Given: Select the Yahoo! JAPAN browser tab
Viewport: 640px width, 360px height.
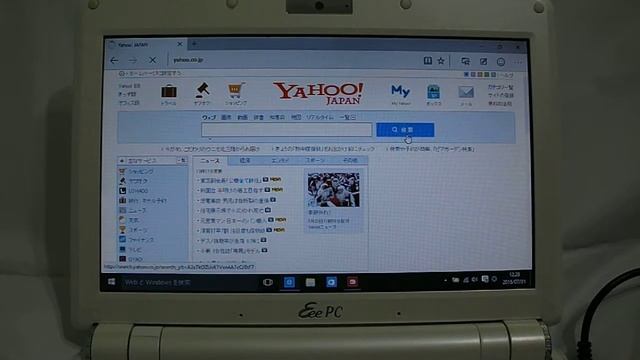Looking at the screenshot, I should (x=146, y=44).
